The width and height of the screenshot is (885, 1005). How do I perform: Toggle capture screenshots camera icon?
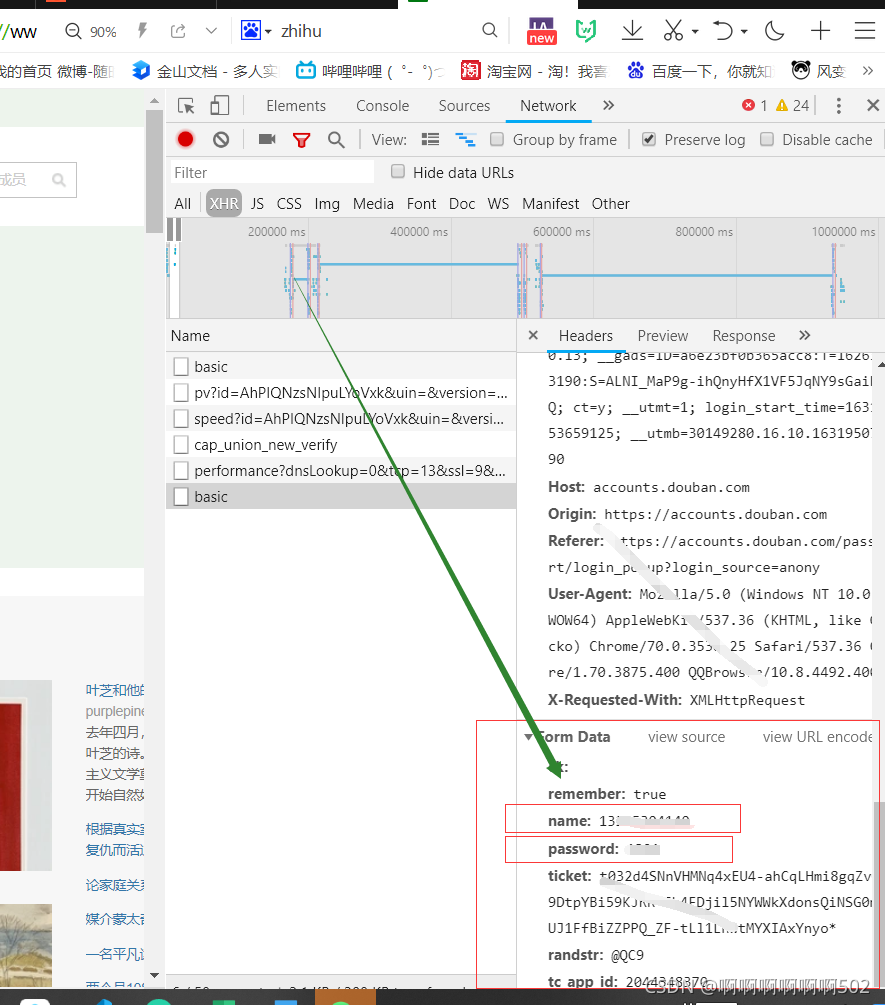267,139
